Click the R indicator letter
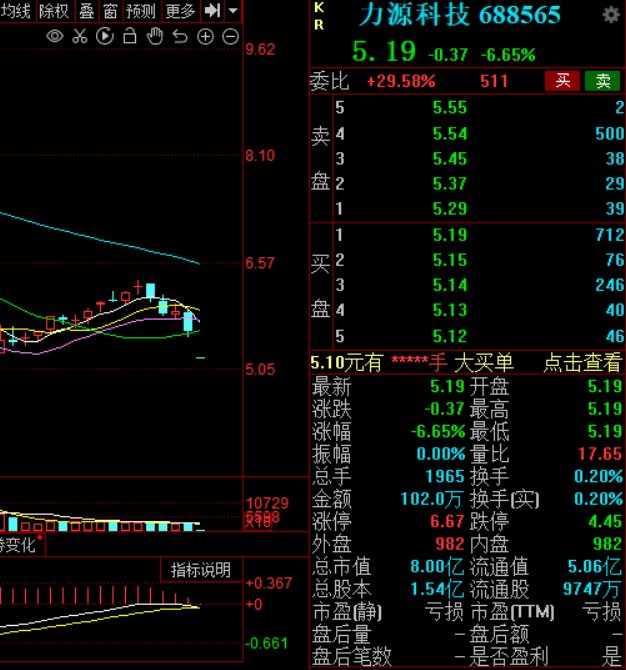This screenshot has width=626, height=670. point(319,25)
